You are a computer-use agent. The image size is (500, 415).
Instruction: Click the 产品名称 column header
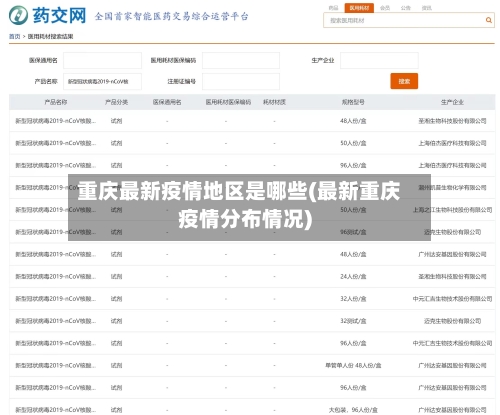[x=56, y=102]
